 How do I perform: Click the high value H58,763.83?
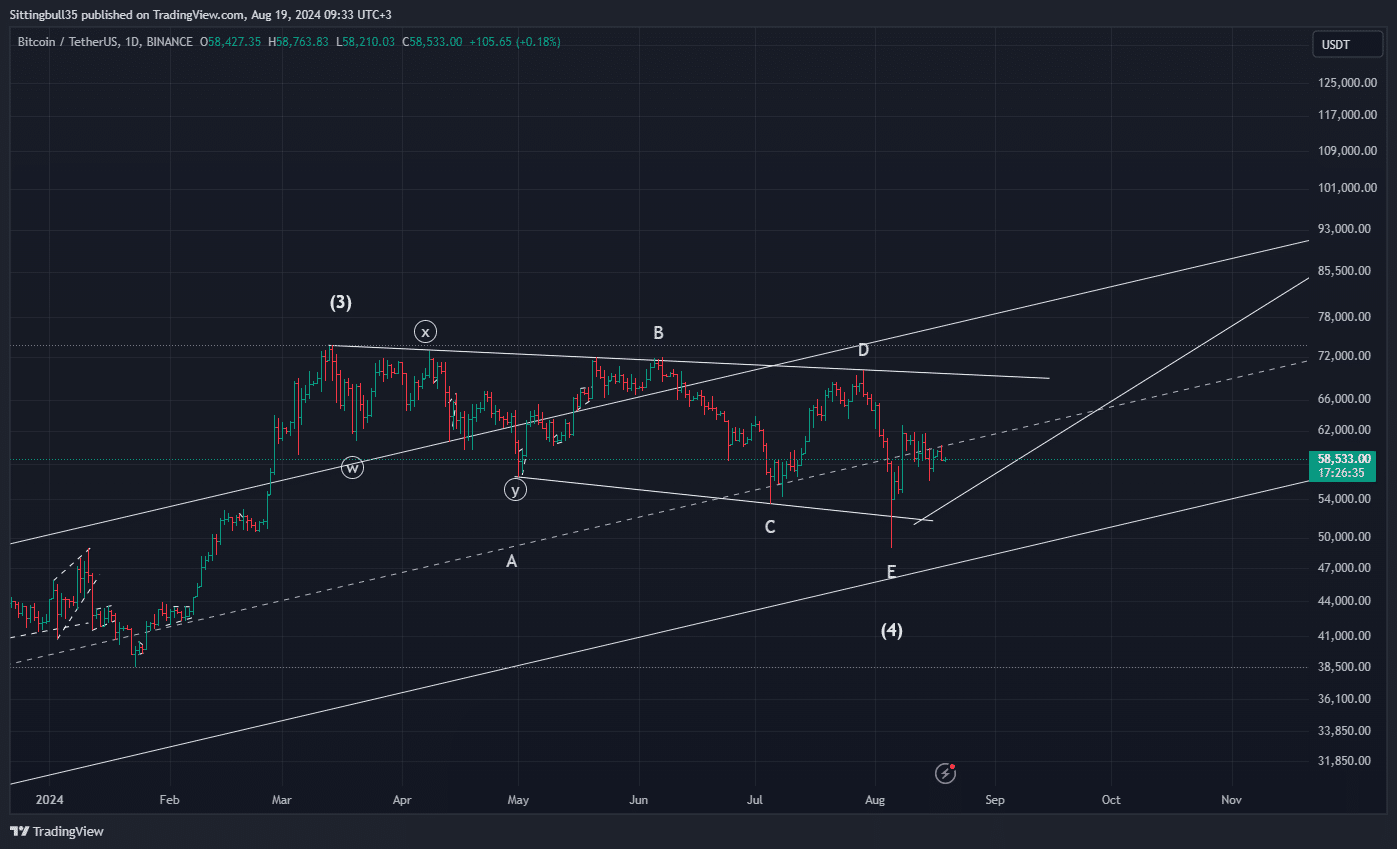[299, 42]
